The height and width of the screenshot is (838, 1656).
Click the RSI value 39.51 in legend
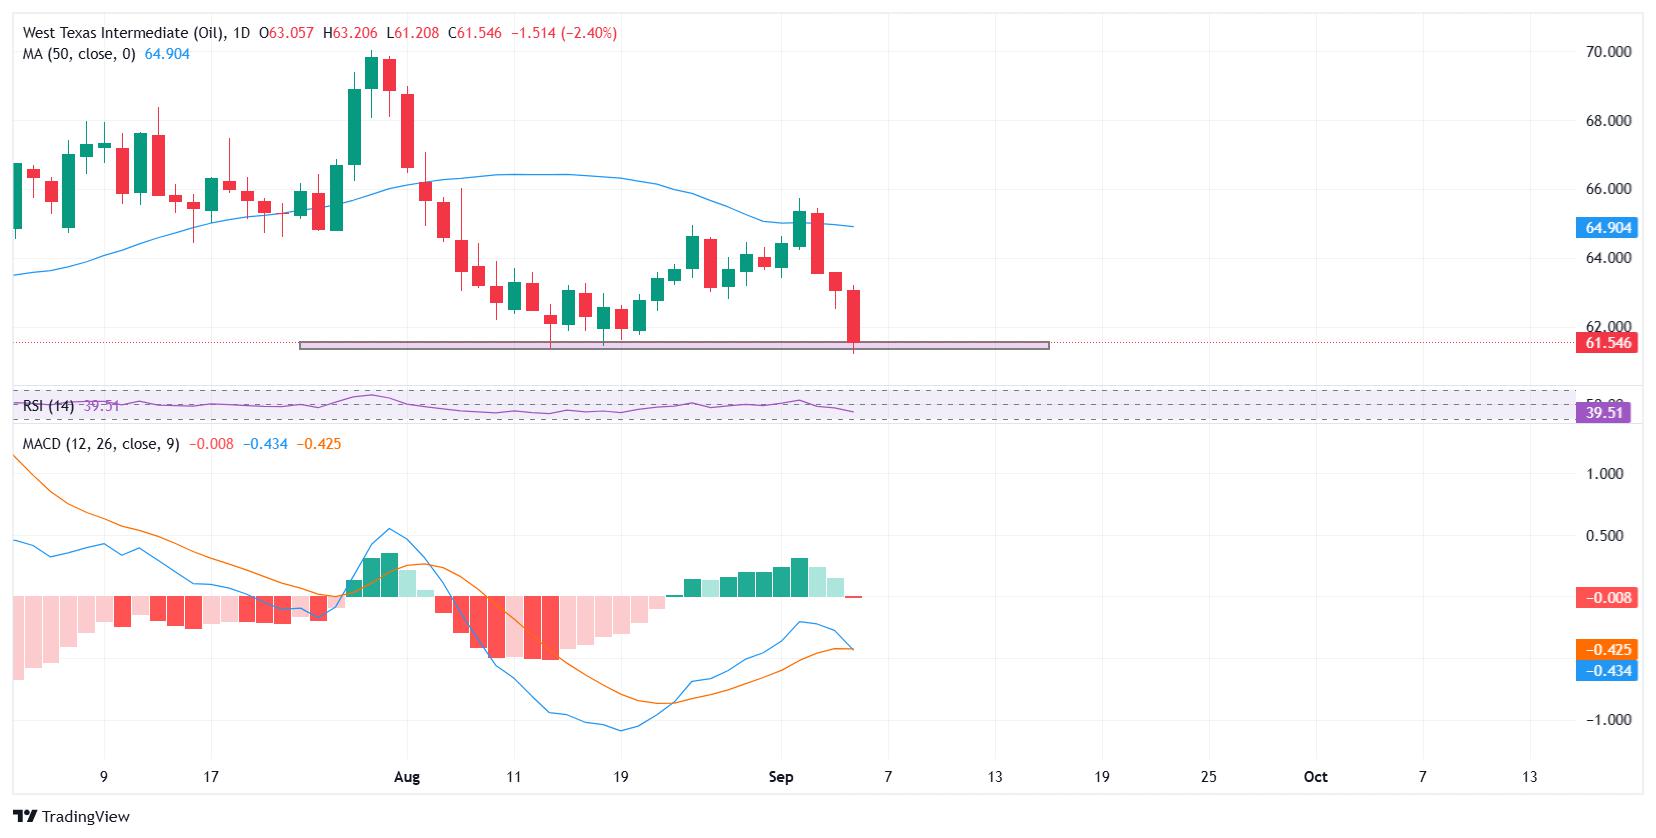pyautogui.click(x=101, y=406)
